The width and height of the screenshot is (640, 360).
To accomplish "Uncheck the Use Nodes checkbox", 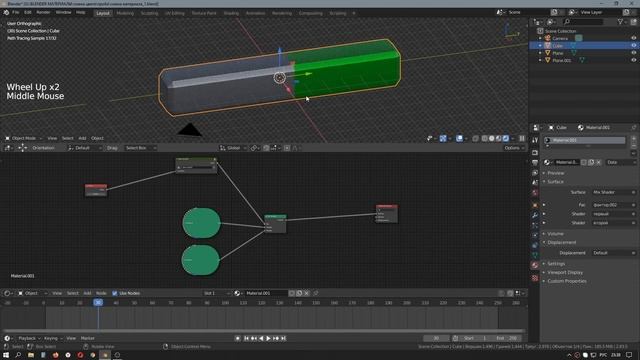I will [115, 293].
